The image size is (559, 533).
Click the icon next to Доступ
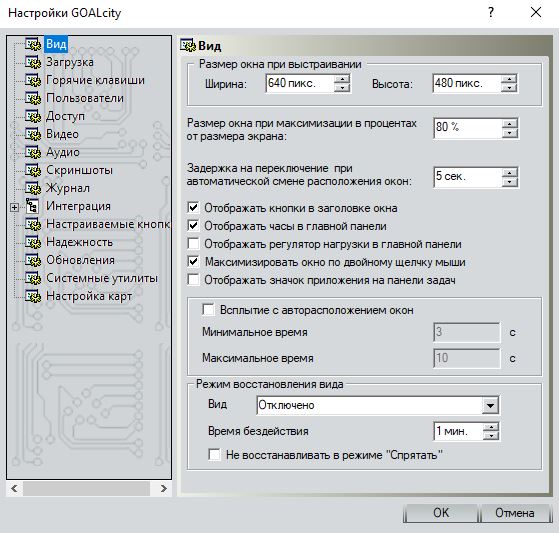click(33, 116)
